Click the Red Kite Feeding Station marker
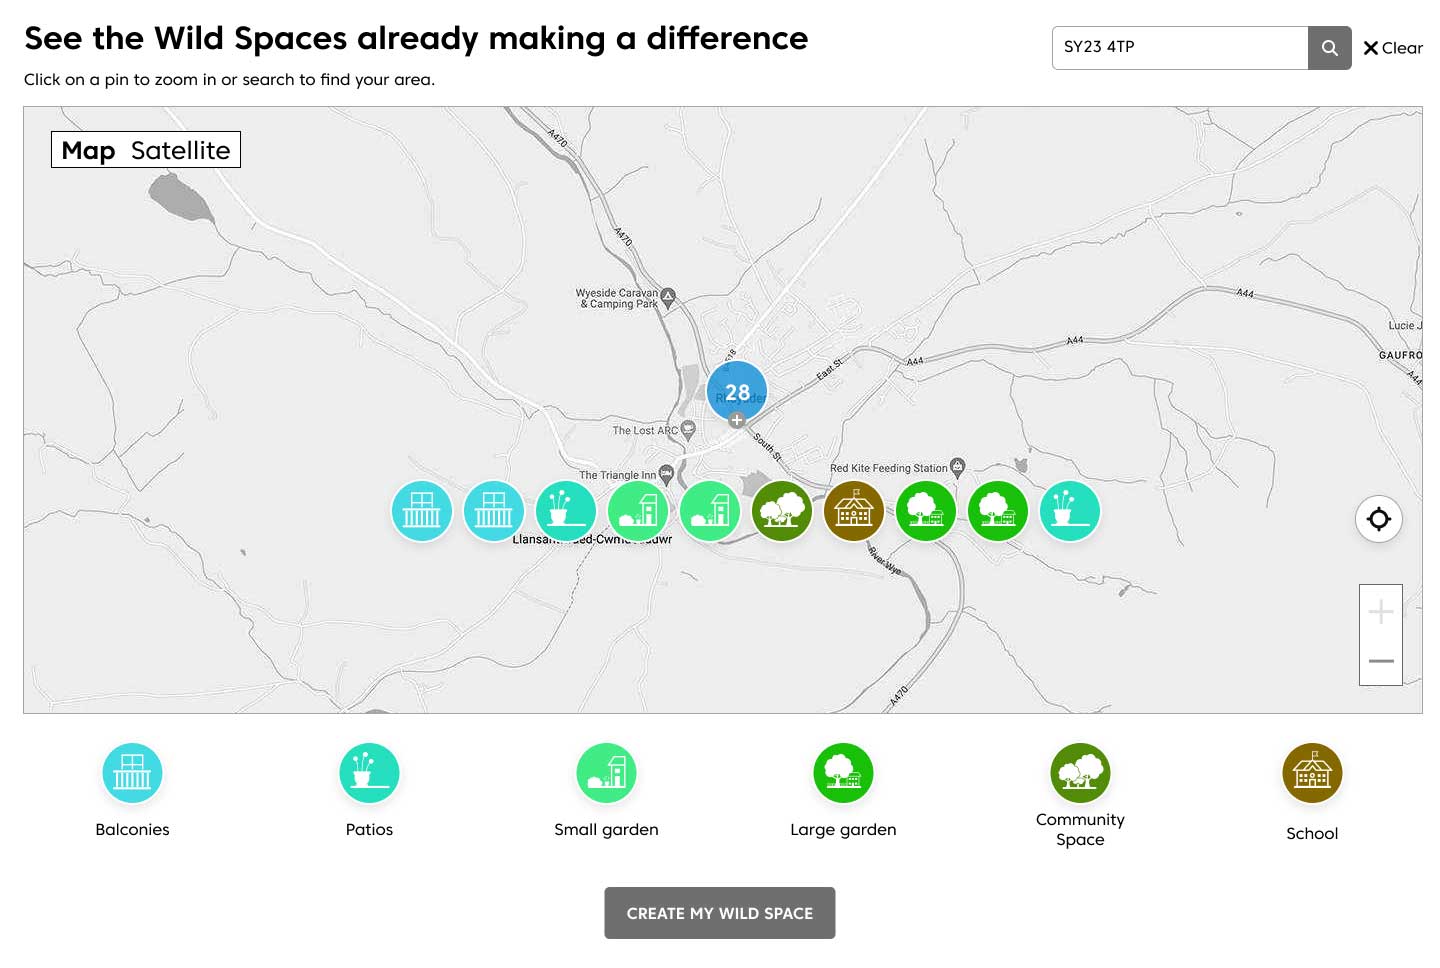This screenshot has height=968, width=1440. (x=958, y=467)
